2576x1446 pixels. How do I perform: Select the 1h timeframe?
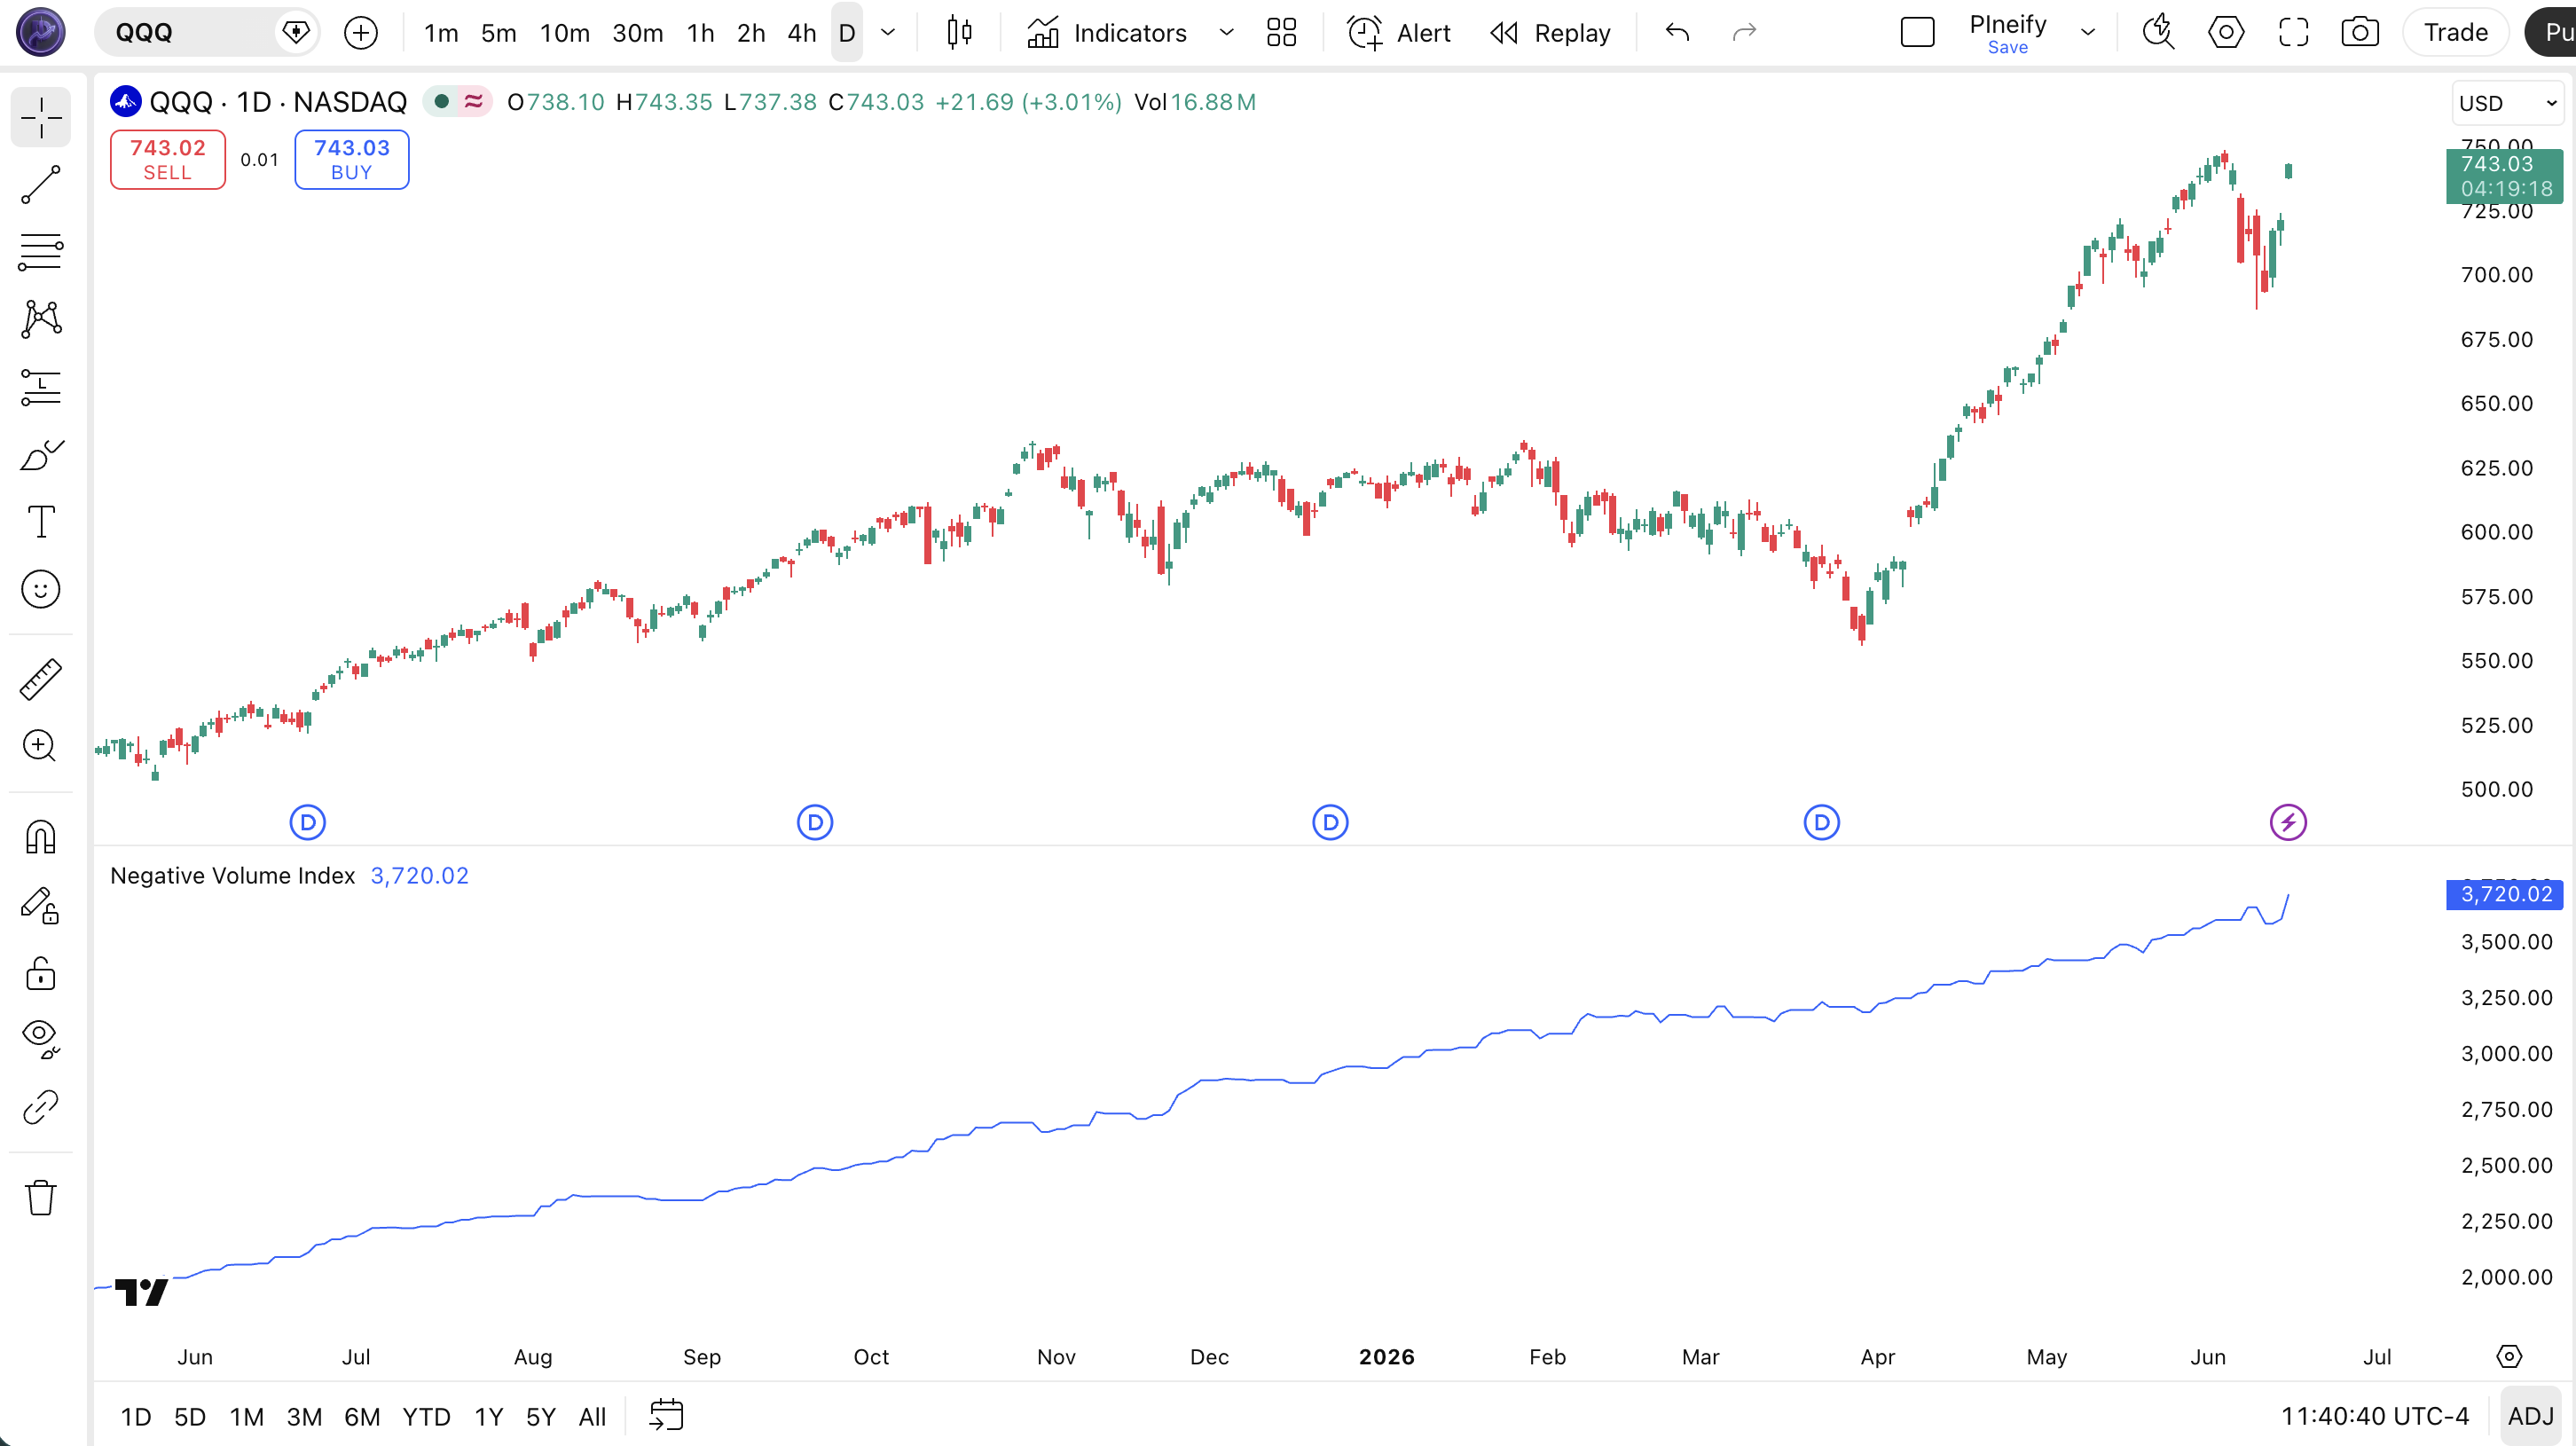coord(701,33)
